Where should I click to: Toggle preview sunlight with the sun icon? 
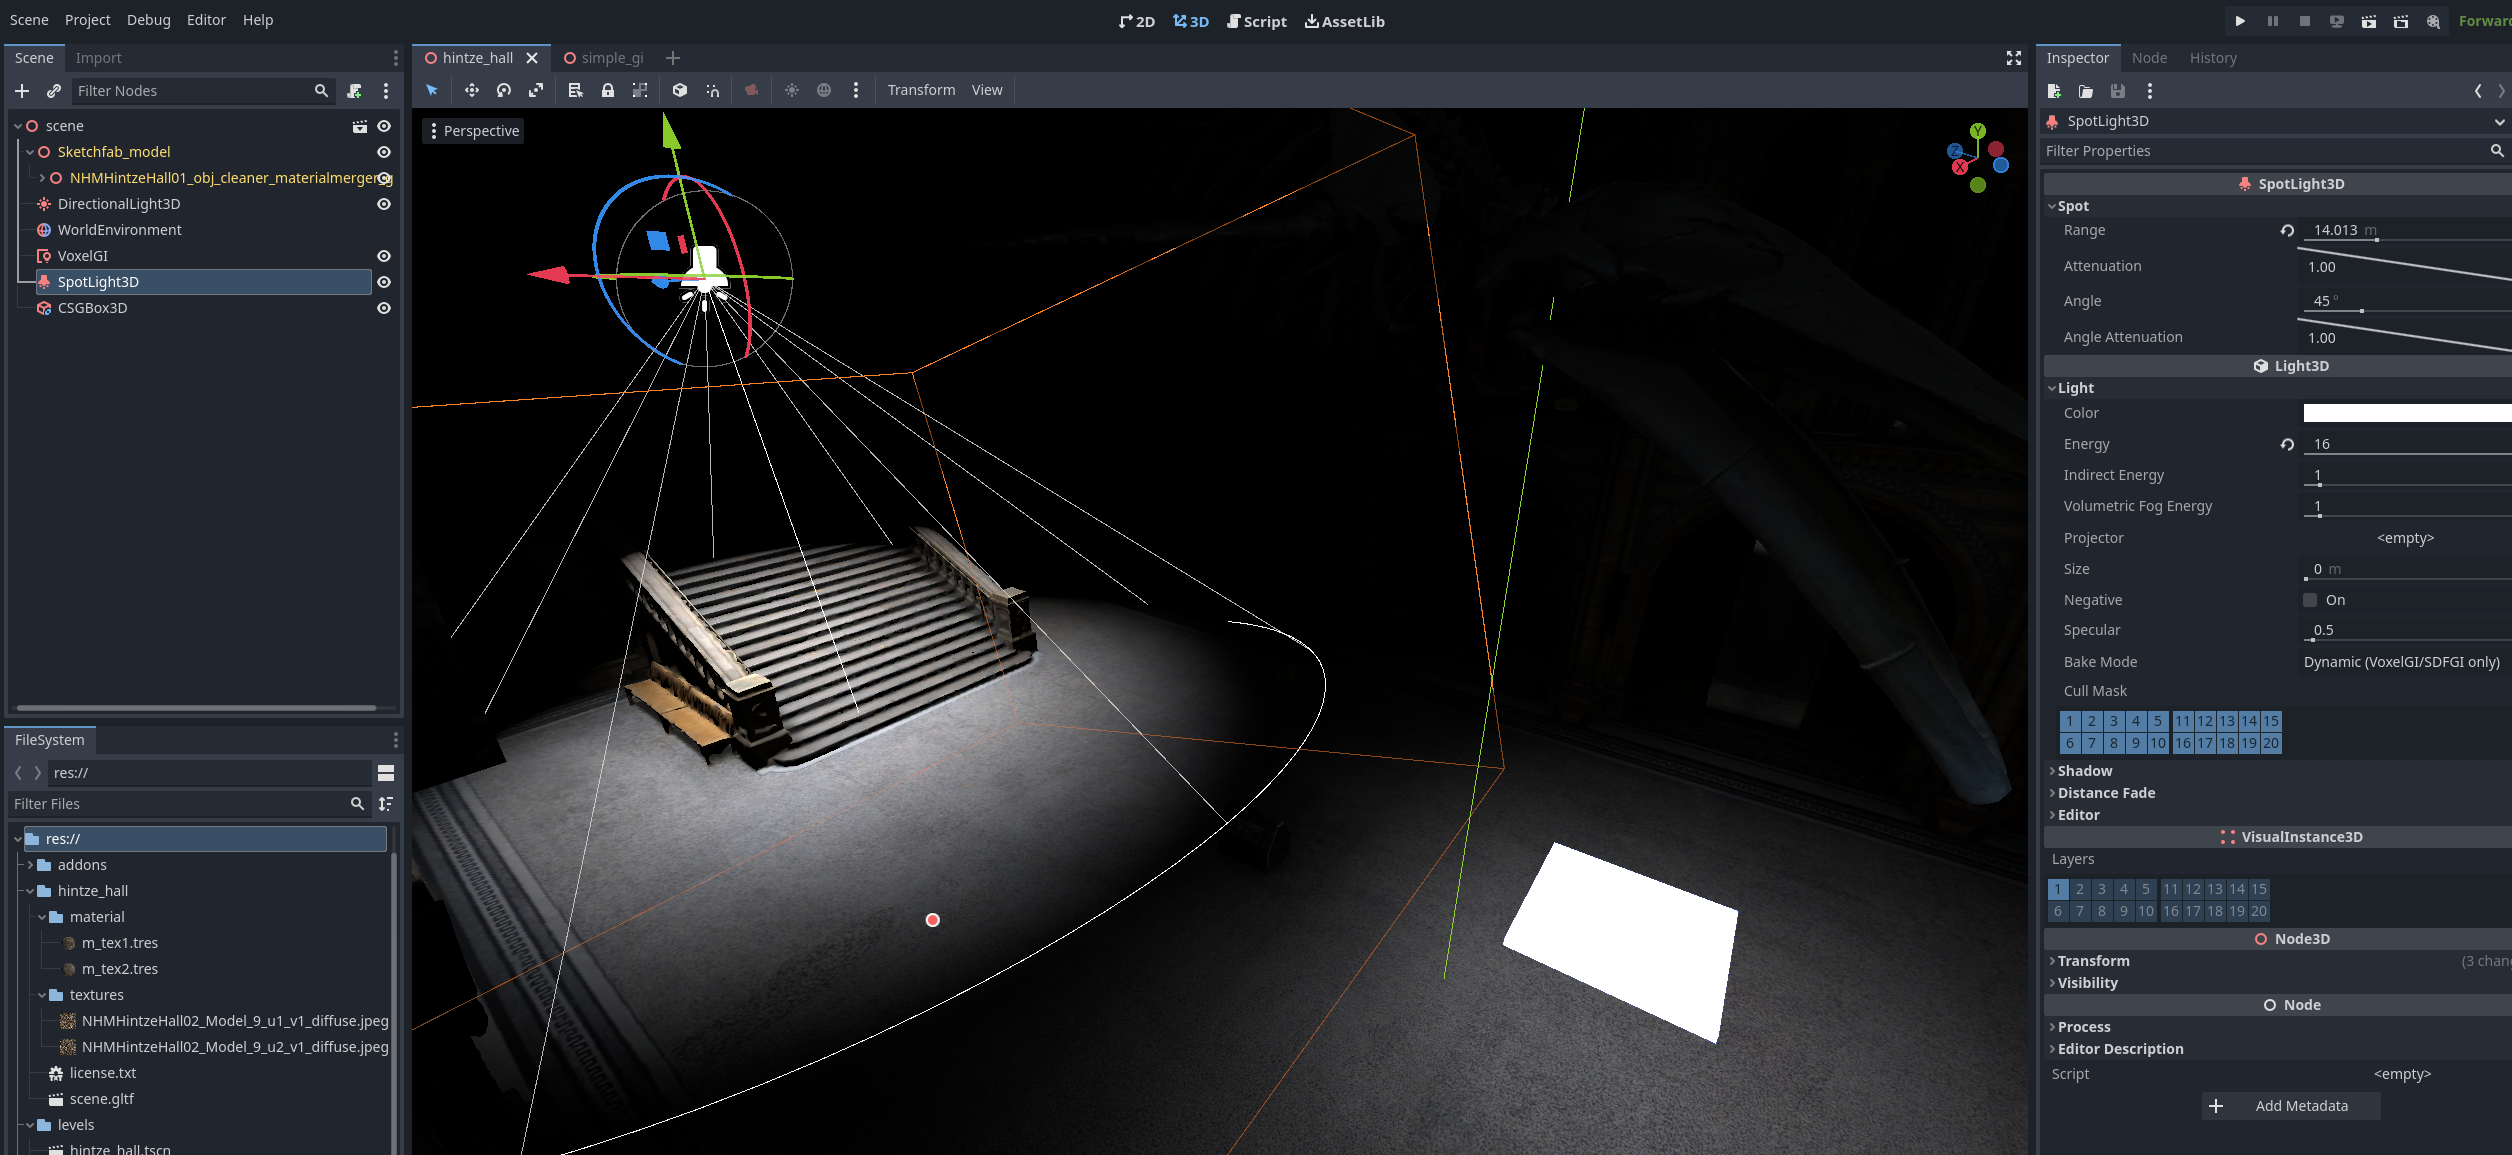coord(792,90)
